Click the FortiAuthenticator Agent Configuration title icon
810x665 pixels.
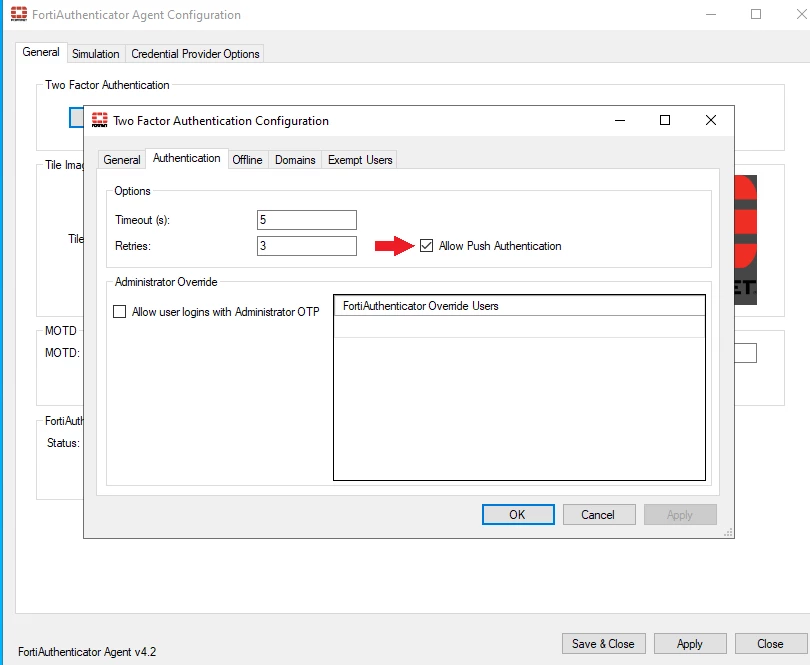[x=19, y=14]
